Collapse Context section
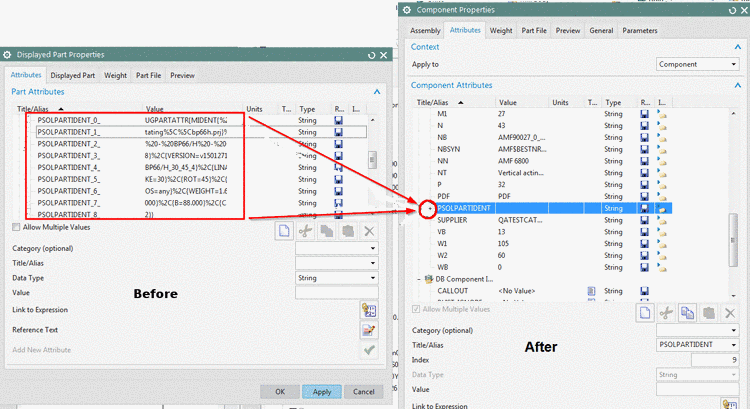The image size is (750, 409). [737, 47]
